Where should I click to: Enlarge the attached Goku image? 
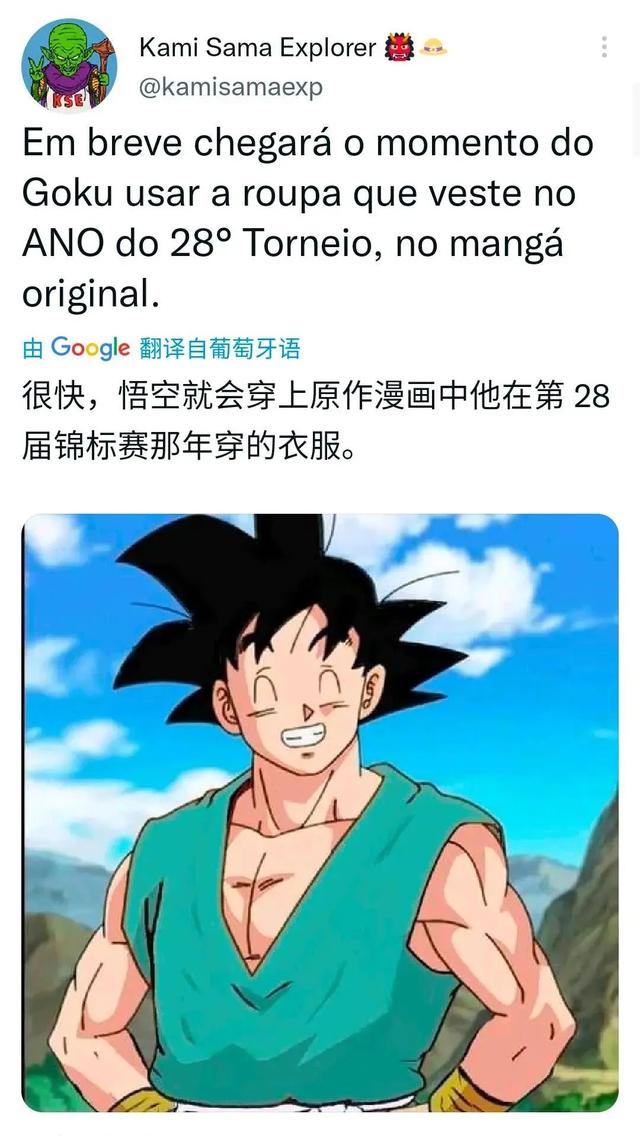tap(320, 812)
